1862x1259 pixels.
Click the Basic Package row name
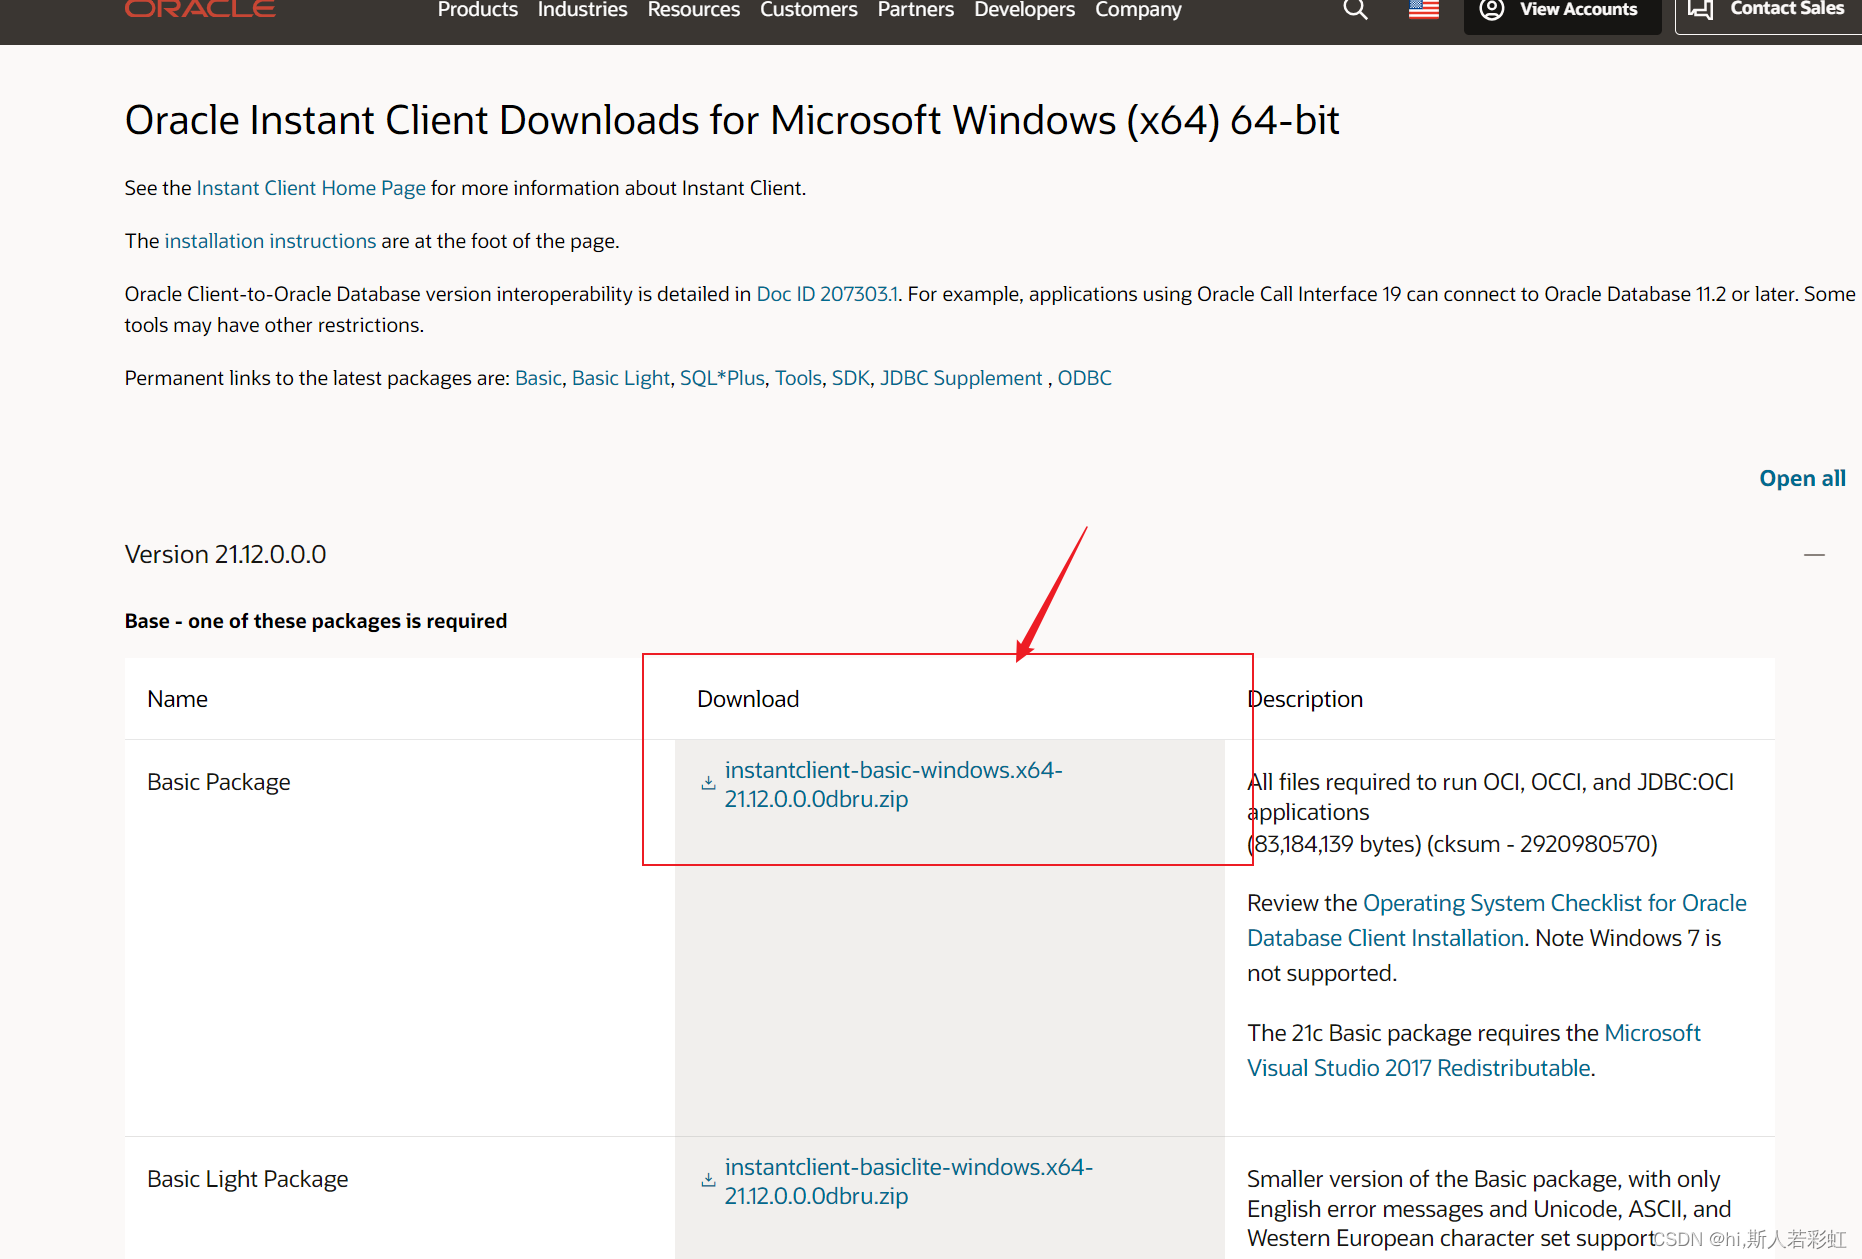219,782
